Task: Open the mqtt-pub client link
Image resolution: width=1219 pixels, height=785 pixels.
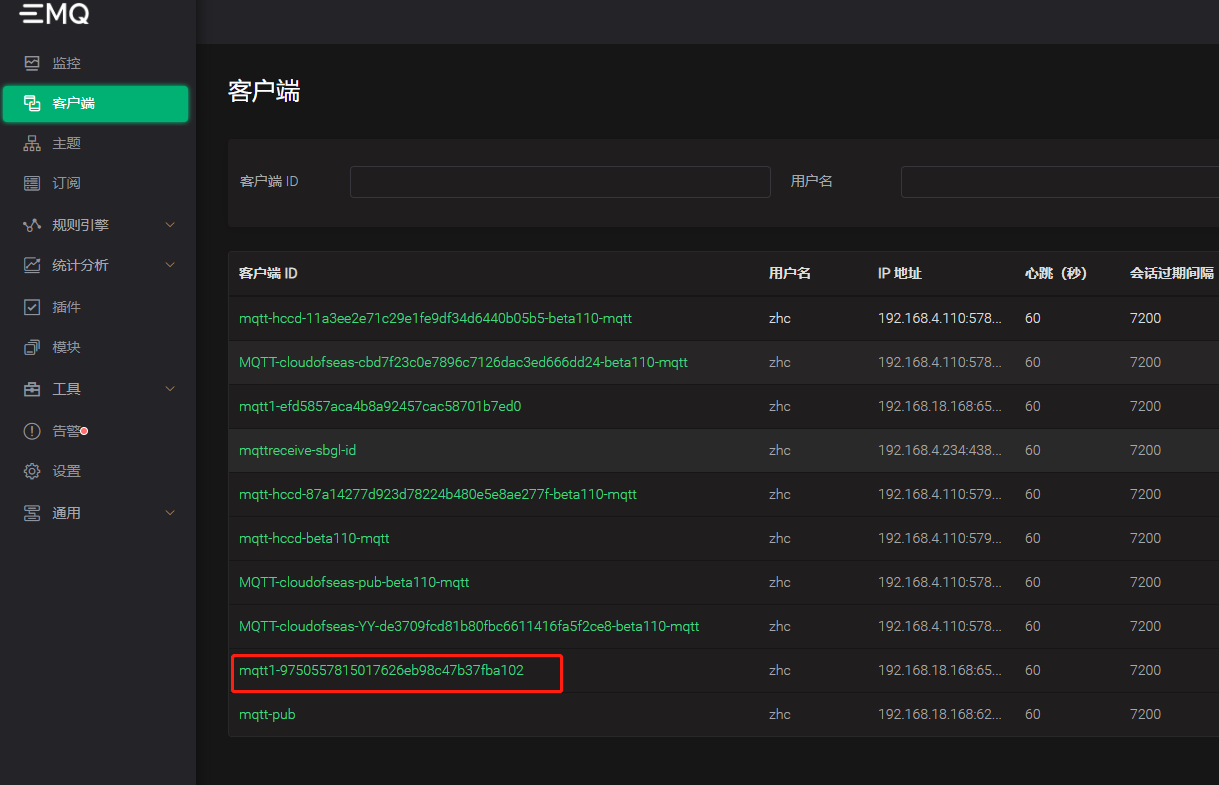Action: click(x=267, y=714)
